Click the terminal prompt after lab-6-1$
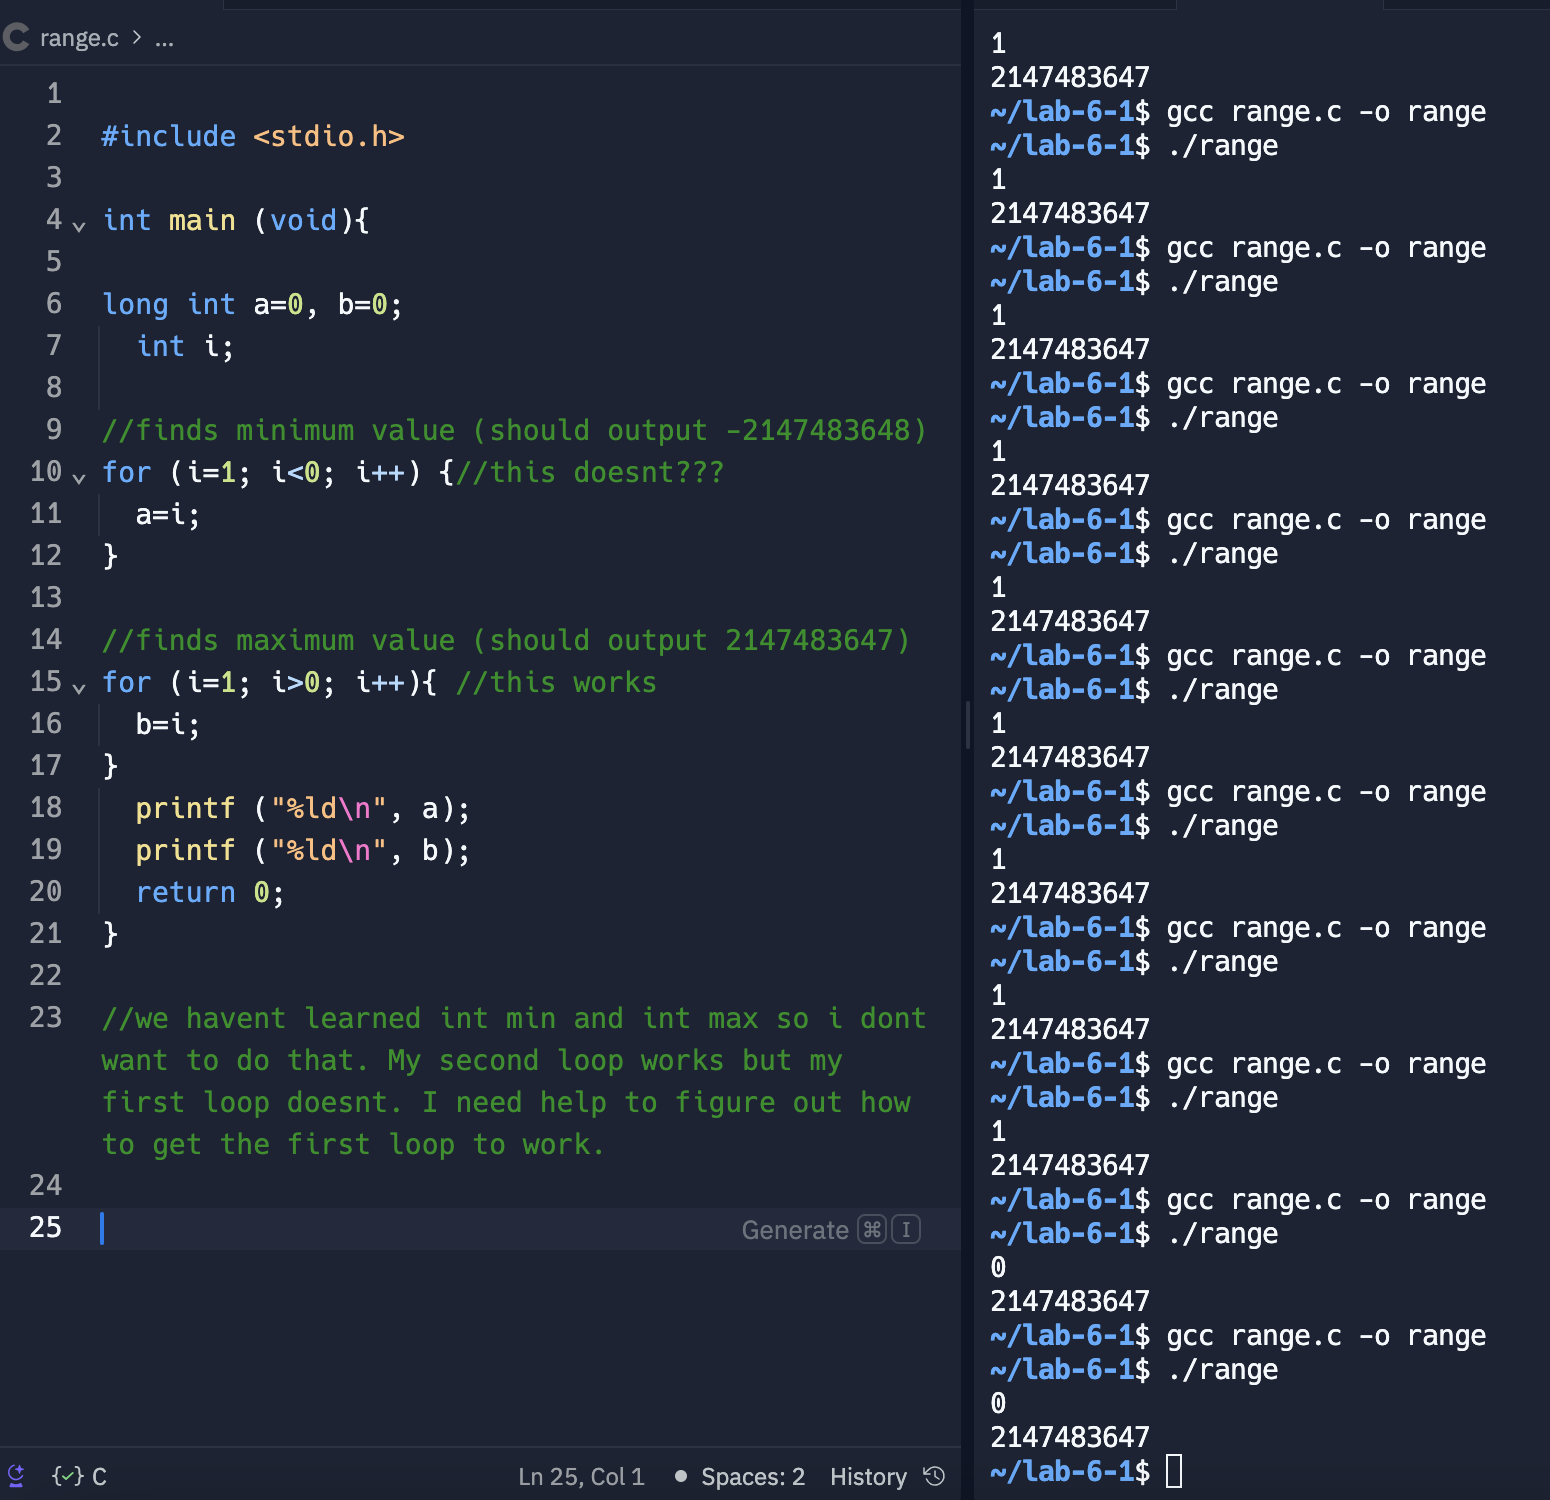 pyautogui.click(x=1175, y=1470)
